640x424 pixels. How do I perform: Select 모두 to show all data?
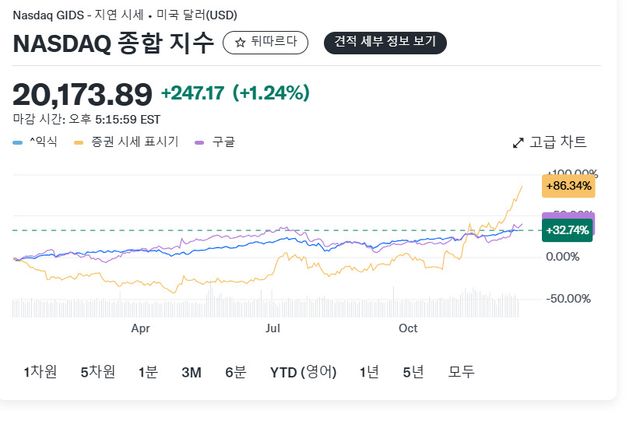click(461, 372)
